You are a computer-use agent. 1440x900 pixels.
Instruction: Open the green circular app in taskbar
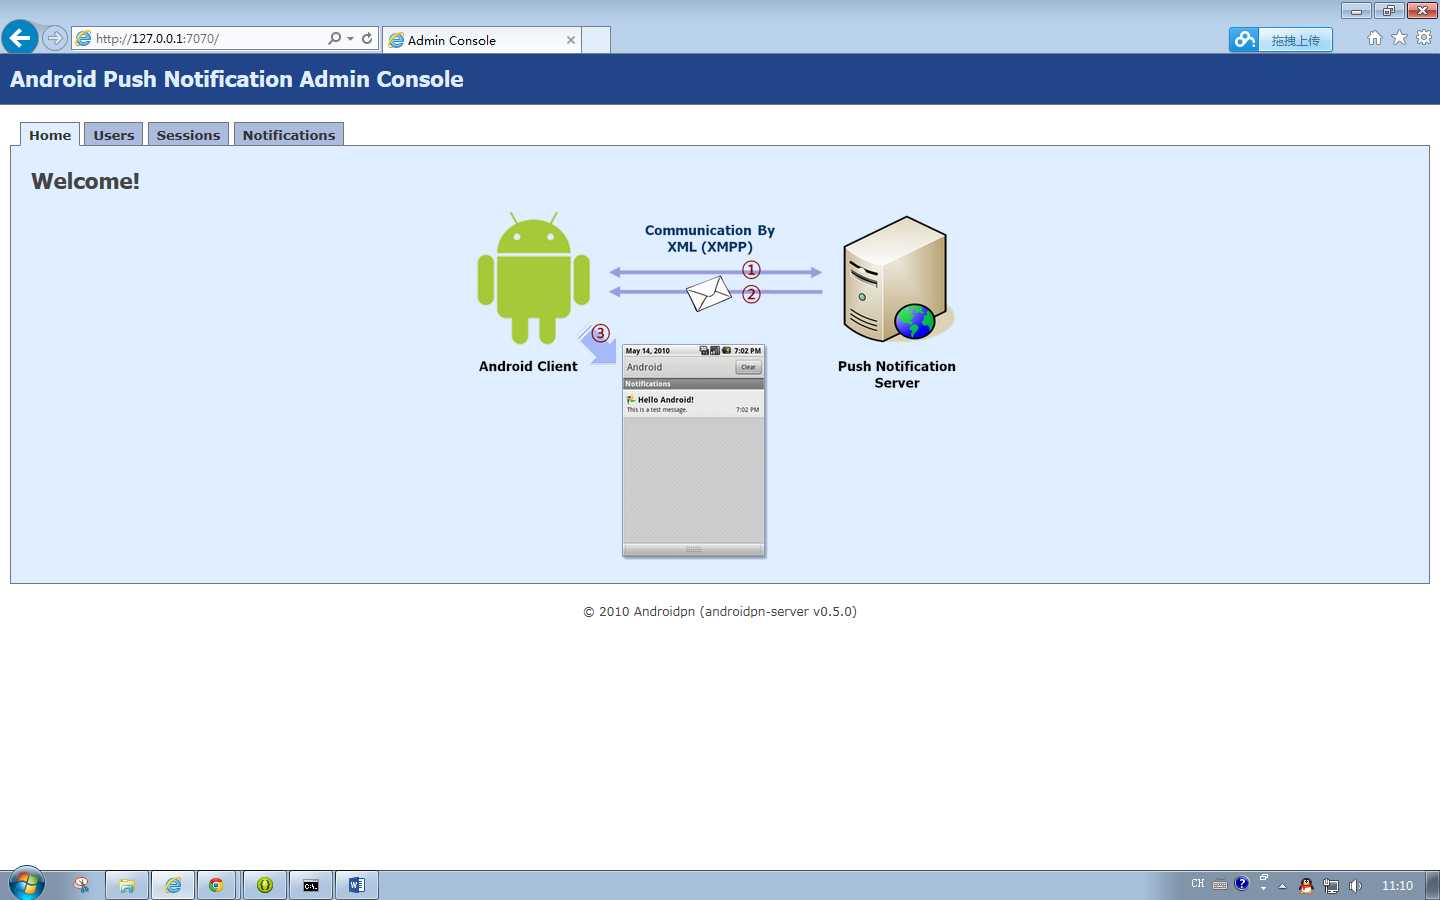pyautogui.click(x=265, y=885)
